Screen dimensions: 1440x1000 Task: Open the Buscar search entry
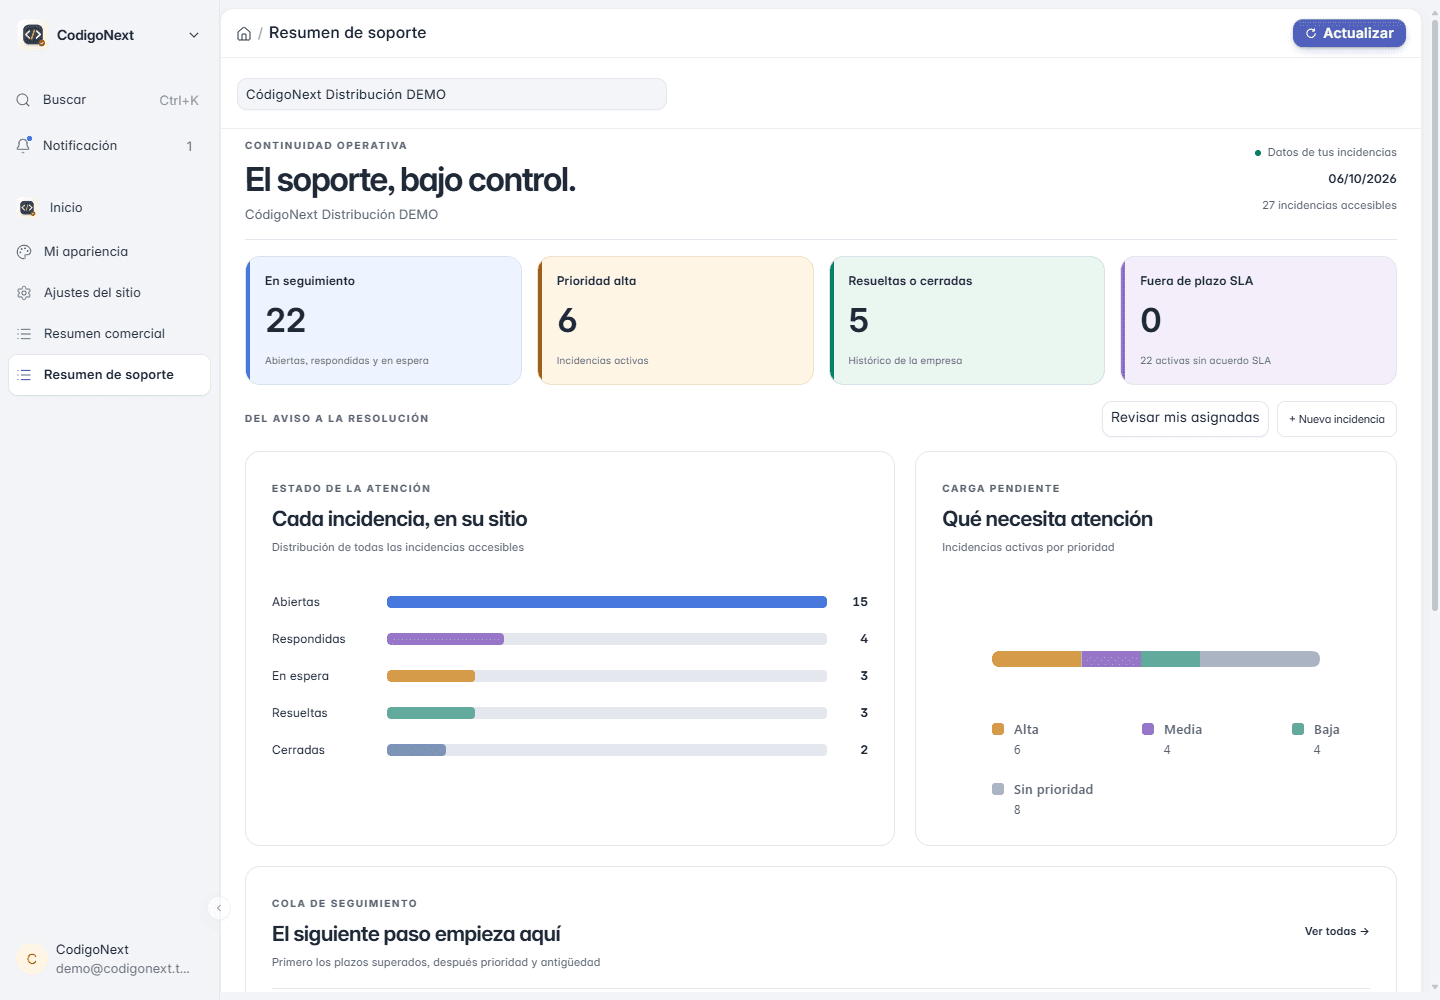click(109, 100)
